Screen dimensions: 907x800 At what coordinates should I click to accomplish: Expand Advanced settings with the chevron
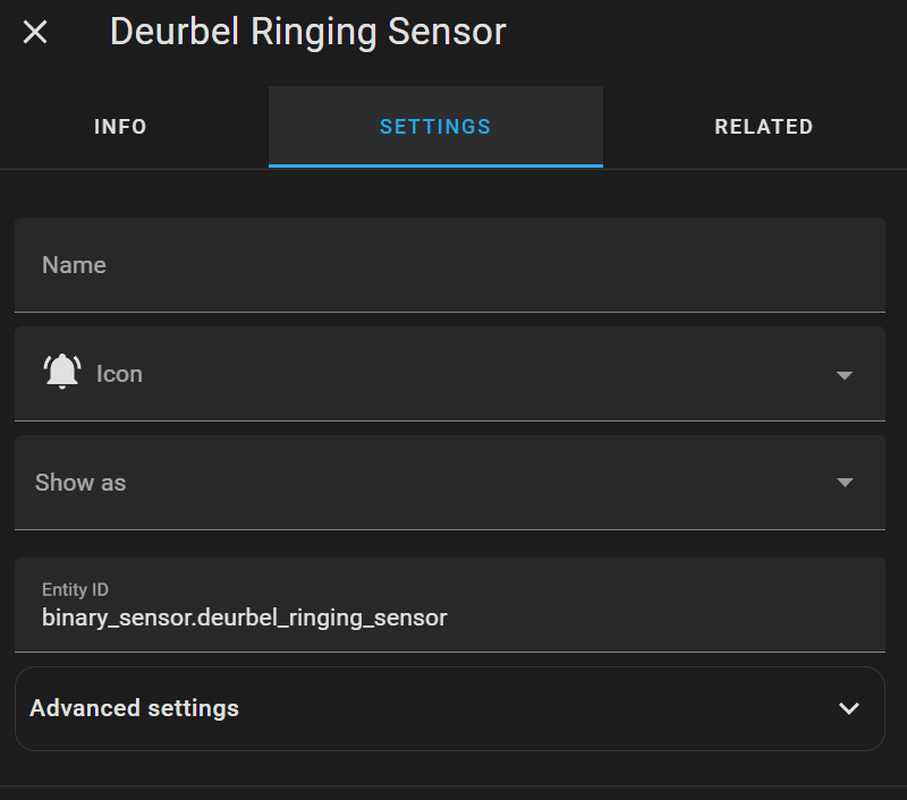[849, 708]
